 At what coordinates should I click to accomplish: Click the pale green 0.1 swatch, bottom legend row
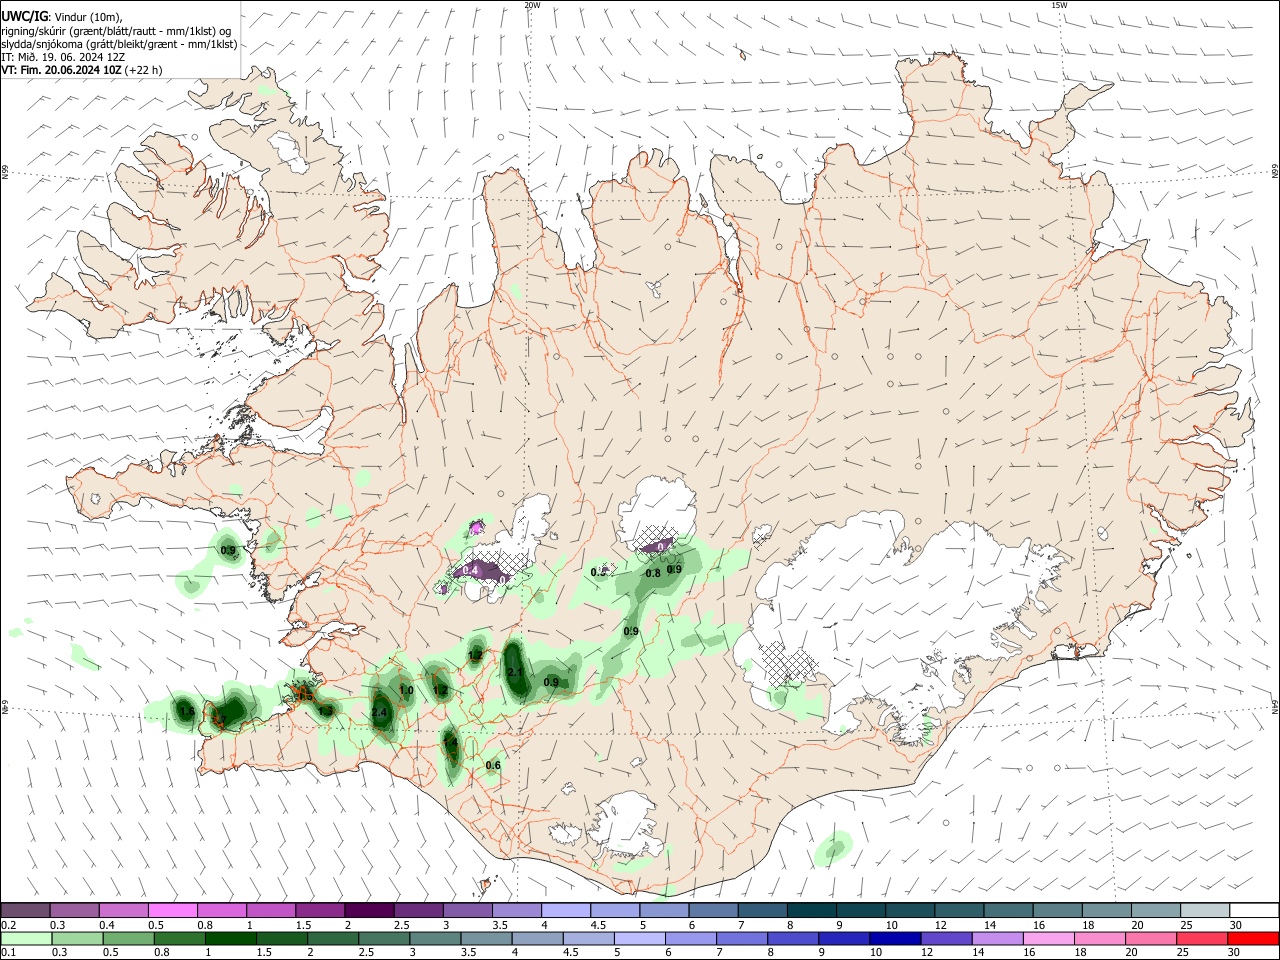click(x=26, y=938)
